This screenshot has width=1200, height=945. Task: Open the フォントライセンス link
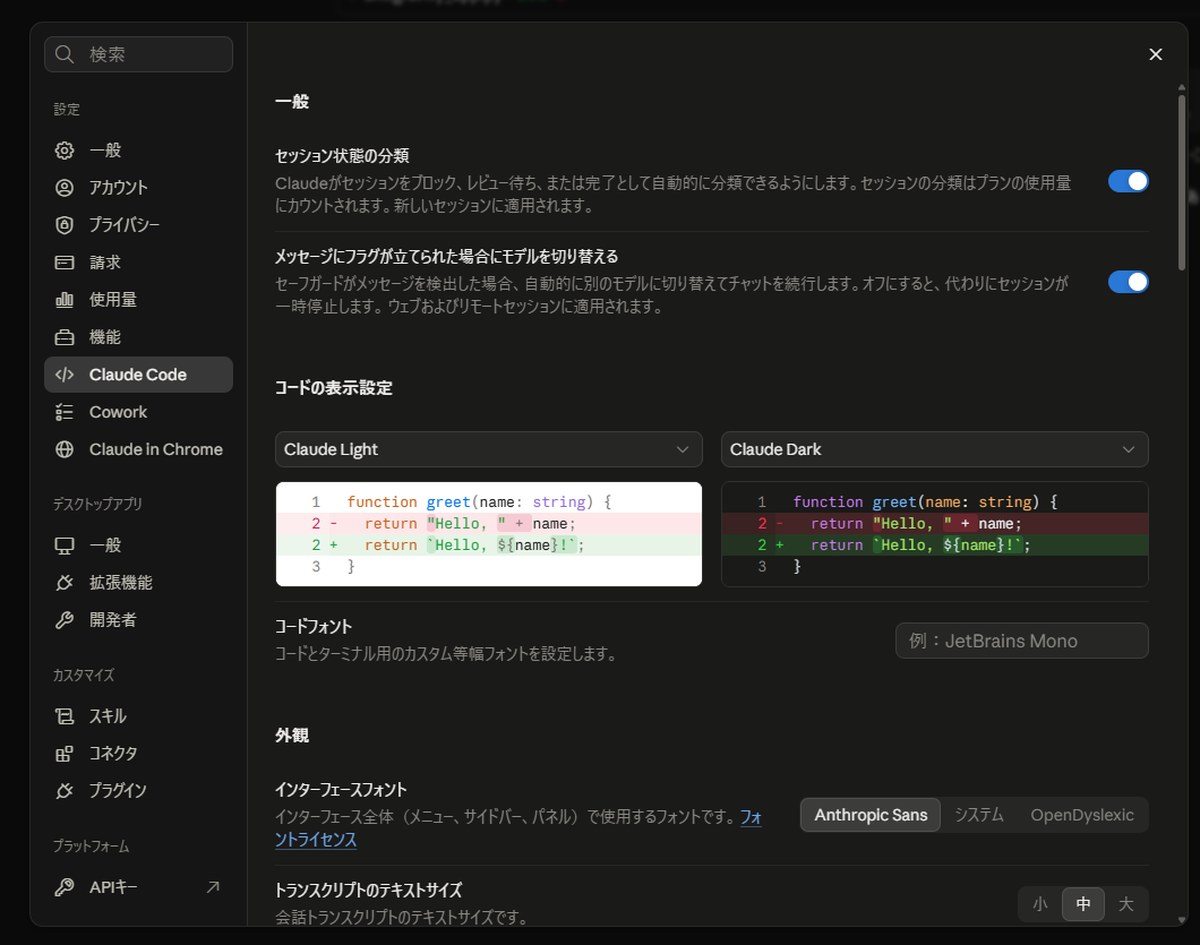[316, 840]
